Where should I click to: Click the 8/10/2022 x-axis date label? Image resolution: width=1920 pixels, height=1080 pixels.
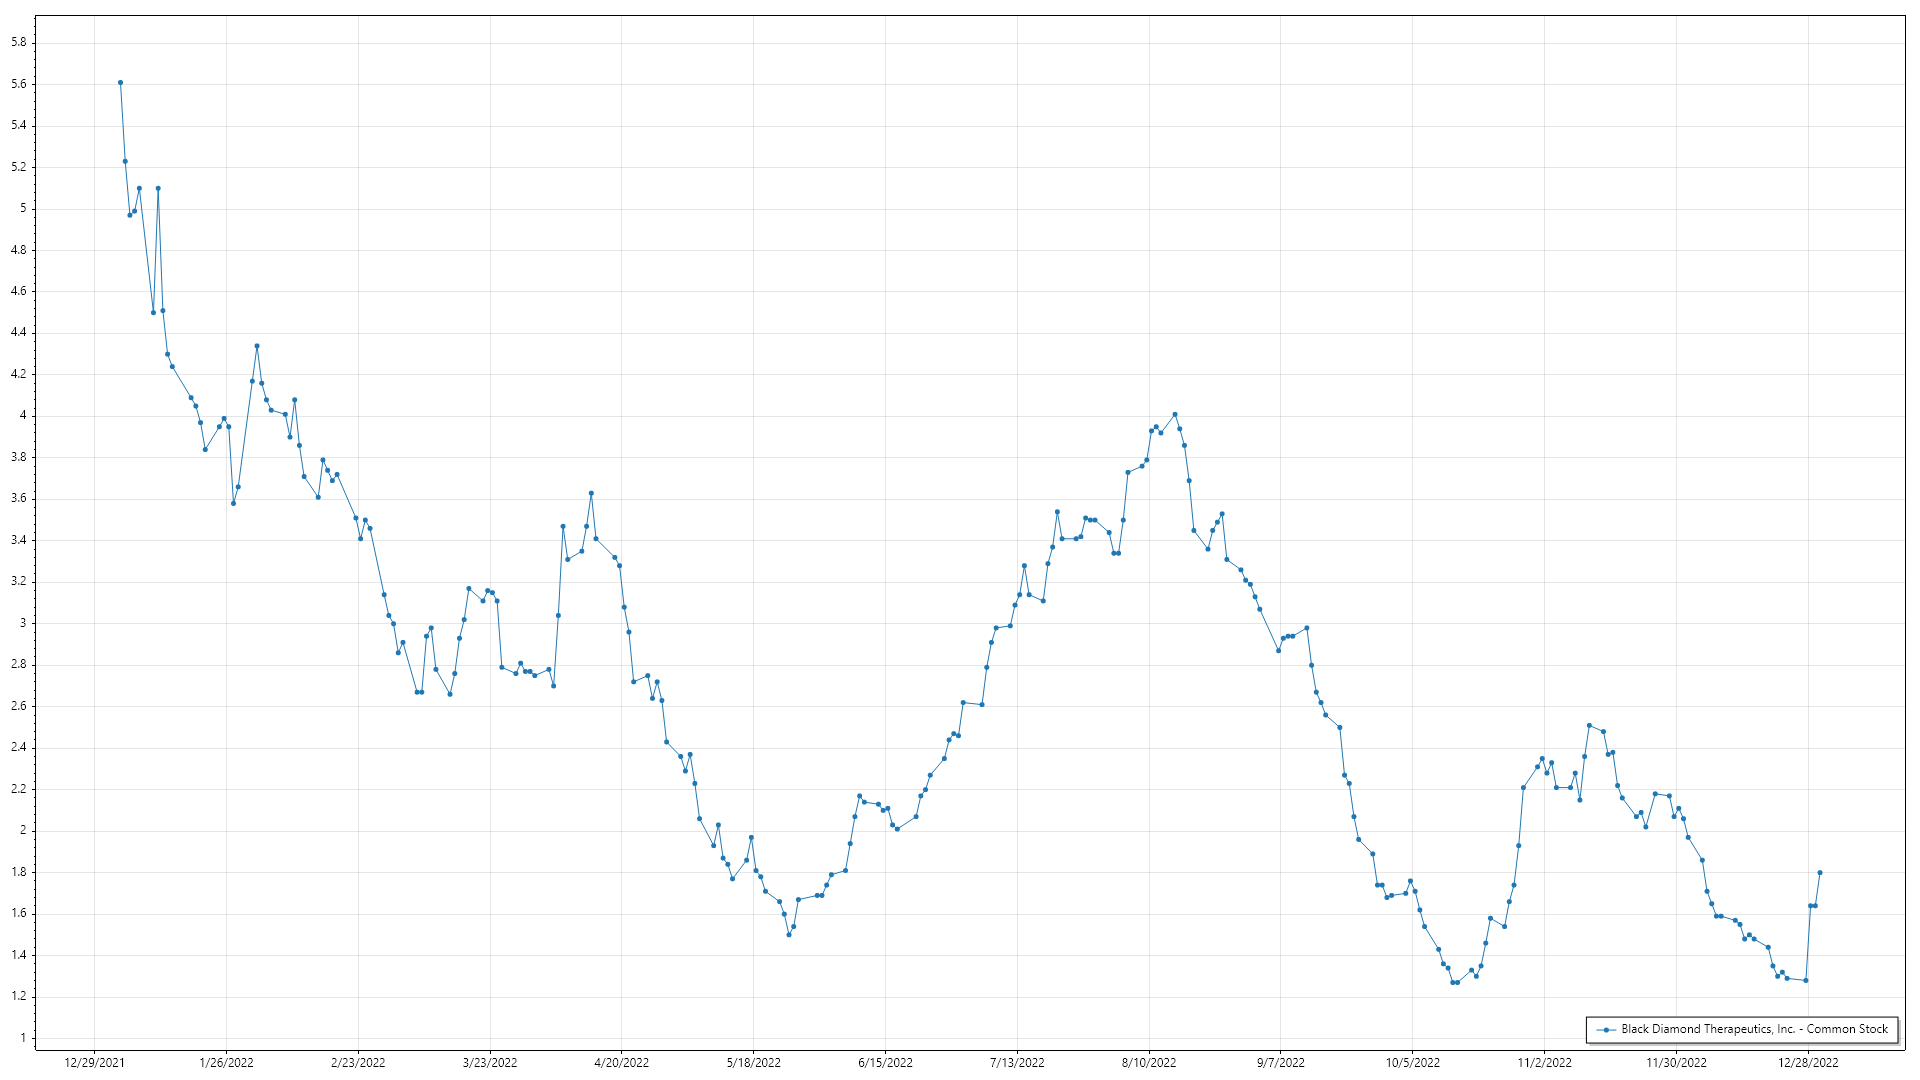tap(1149, 1063)
